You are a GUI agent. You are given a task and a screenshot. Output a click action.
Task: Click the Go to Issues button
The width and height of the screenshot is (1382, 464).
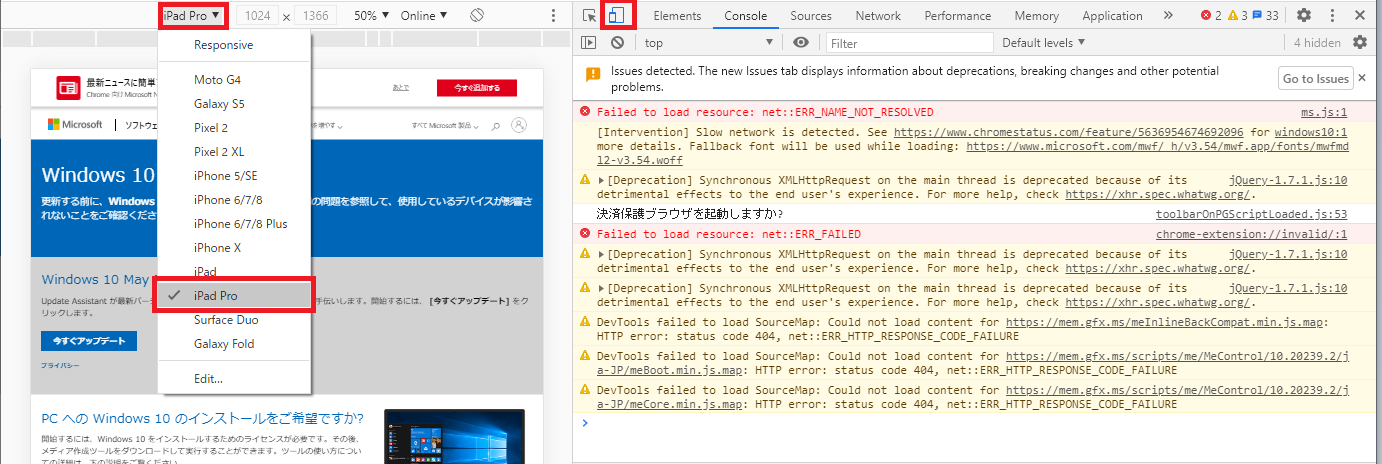[x=1316, y=79]
